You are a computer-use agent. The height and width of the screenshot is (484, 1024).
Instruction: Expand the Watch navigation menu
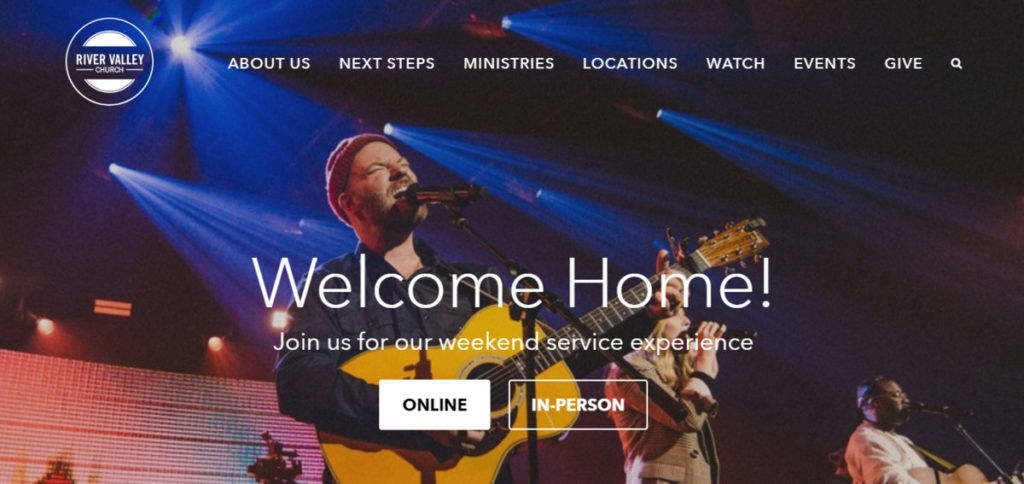735,63
